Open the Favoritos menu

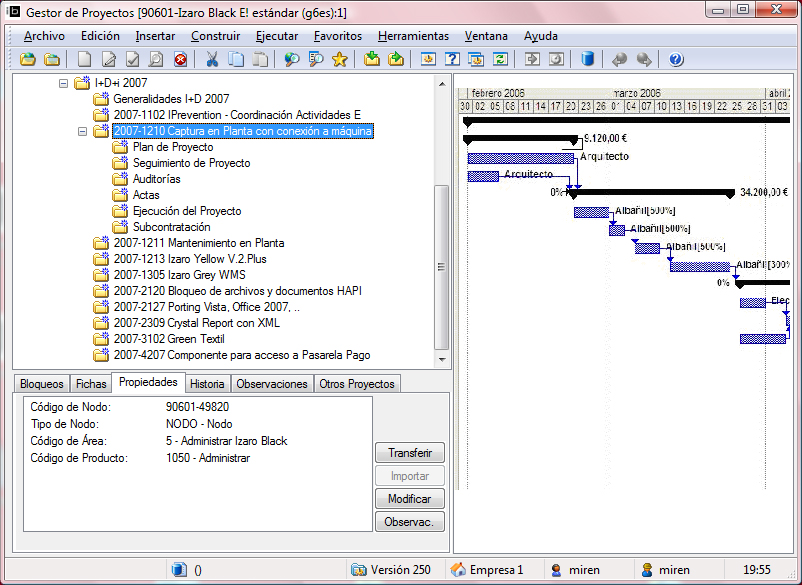point(338,36)
